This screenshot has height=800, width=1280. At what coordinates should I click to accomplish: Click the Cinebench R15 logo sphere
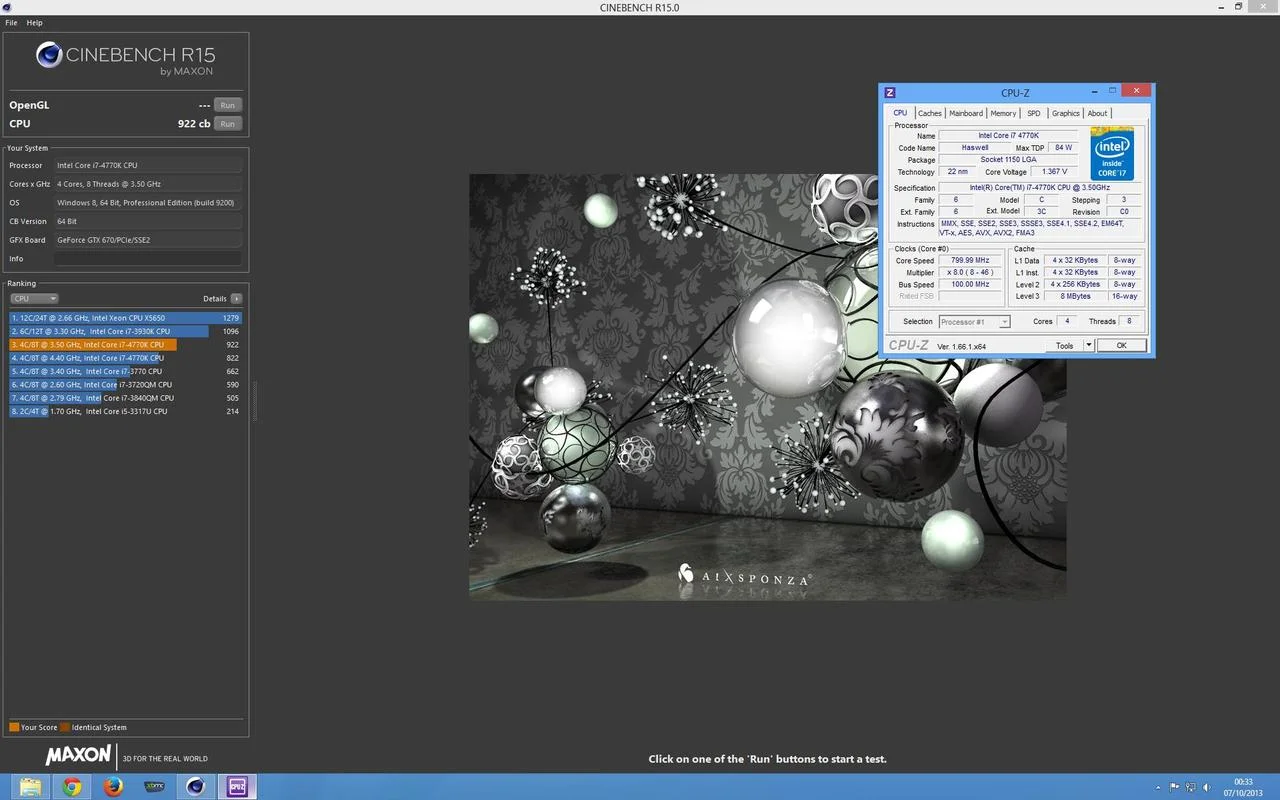click(49, 55)
